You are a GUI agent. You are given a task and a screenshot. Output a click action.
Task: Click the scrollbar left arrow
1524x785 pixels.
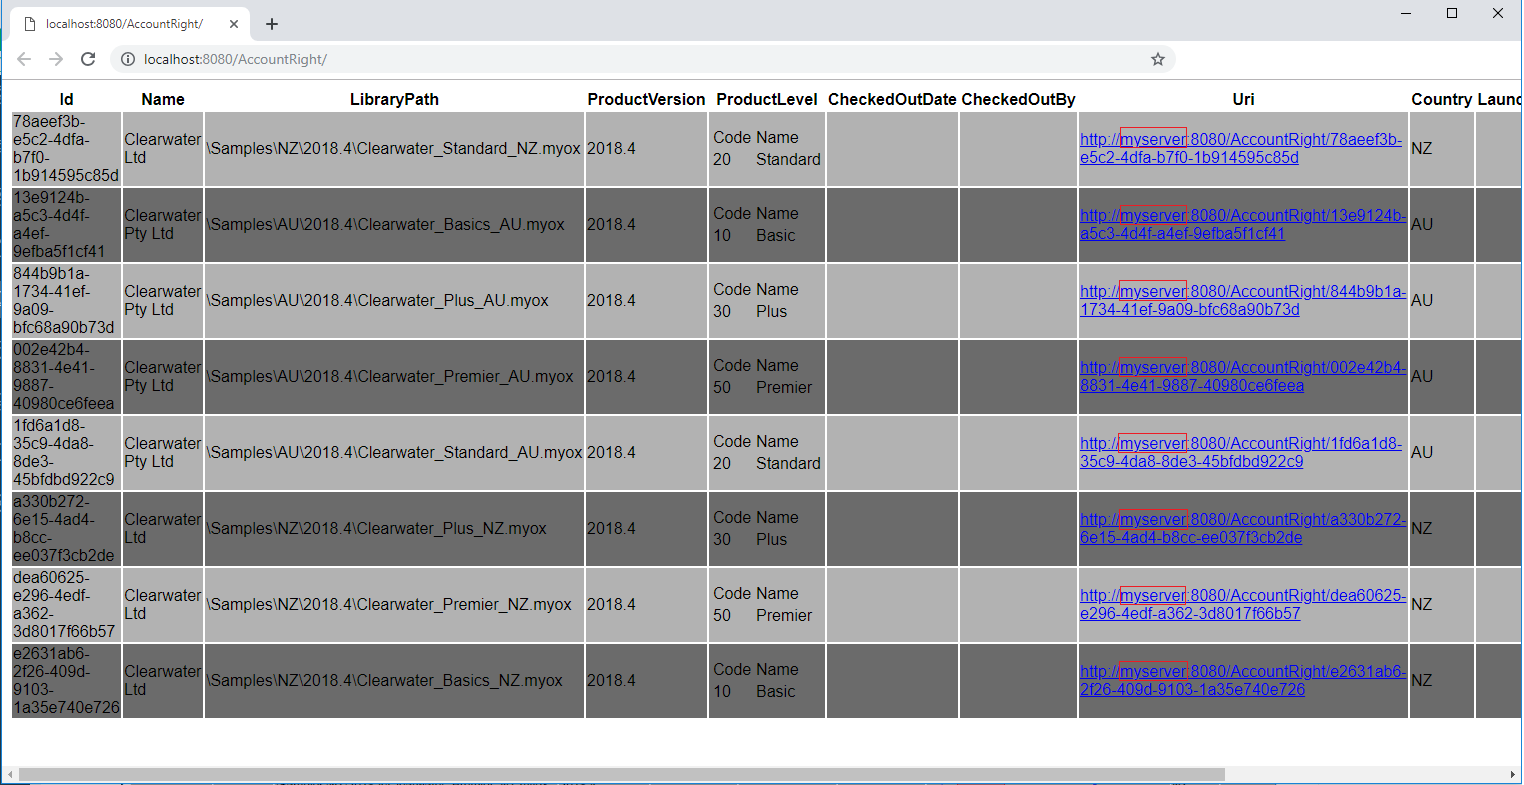click(9, 775)
